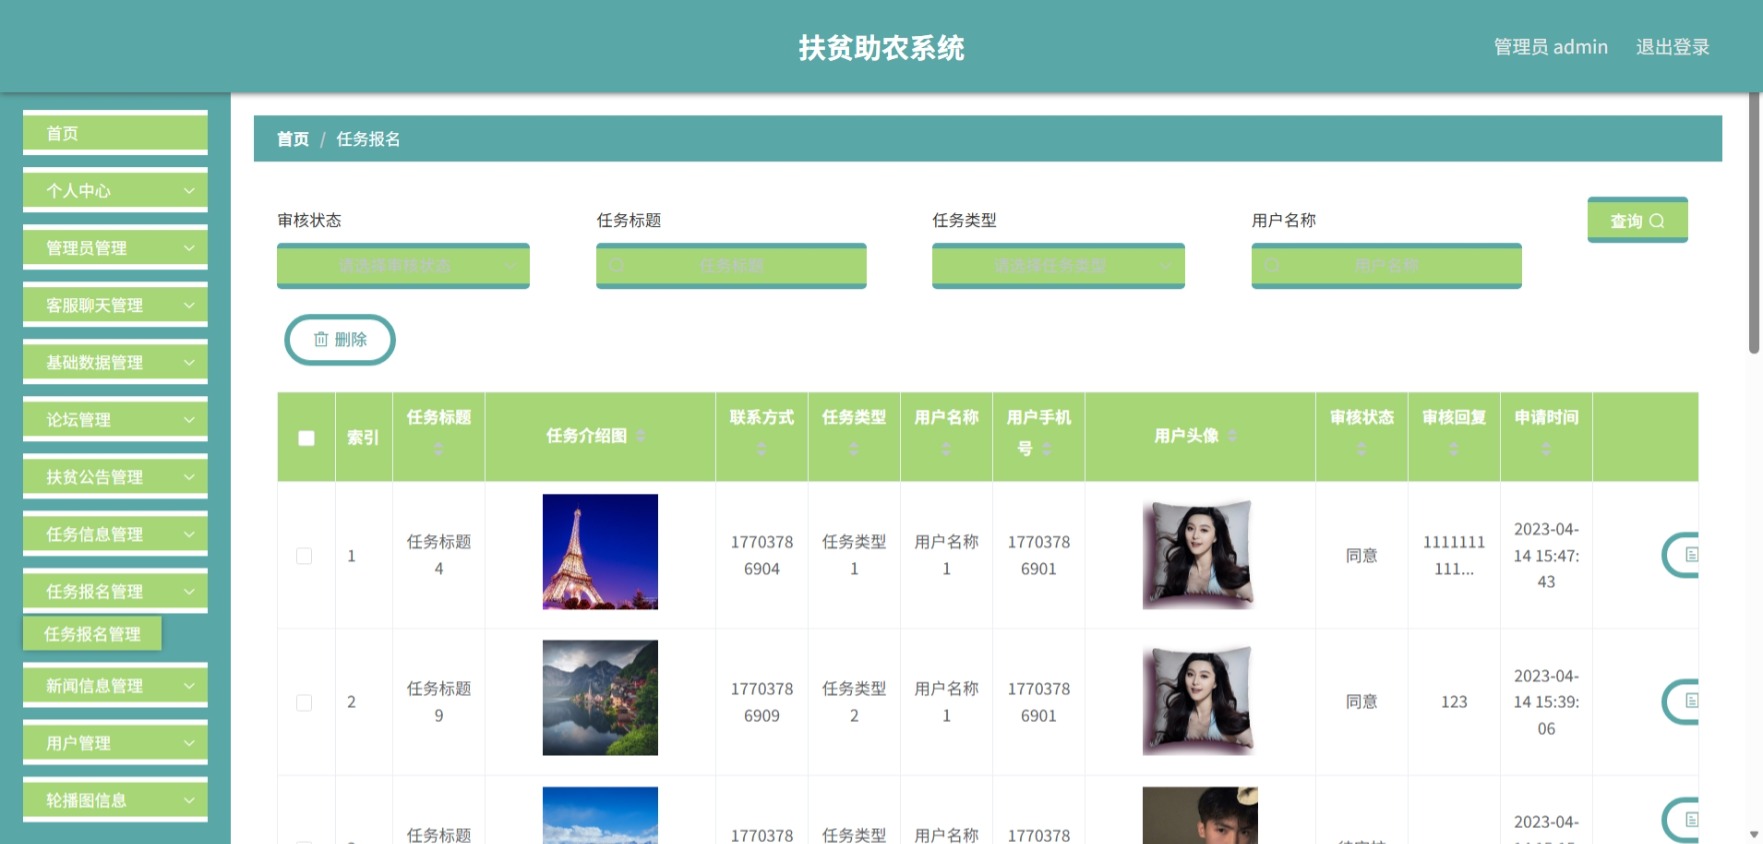1763x844 pixels.
Task: Click the 任务标题 4 cell
Action: tap(439, 555)
